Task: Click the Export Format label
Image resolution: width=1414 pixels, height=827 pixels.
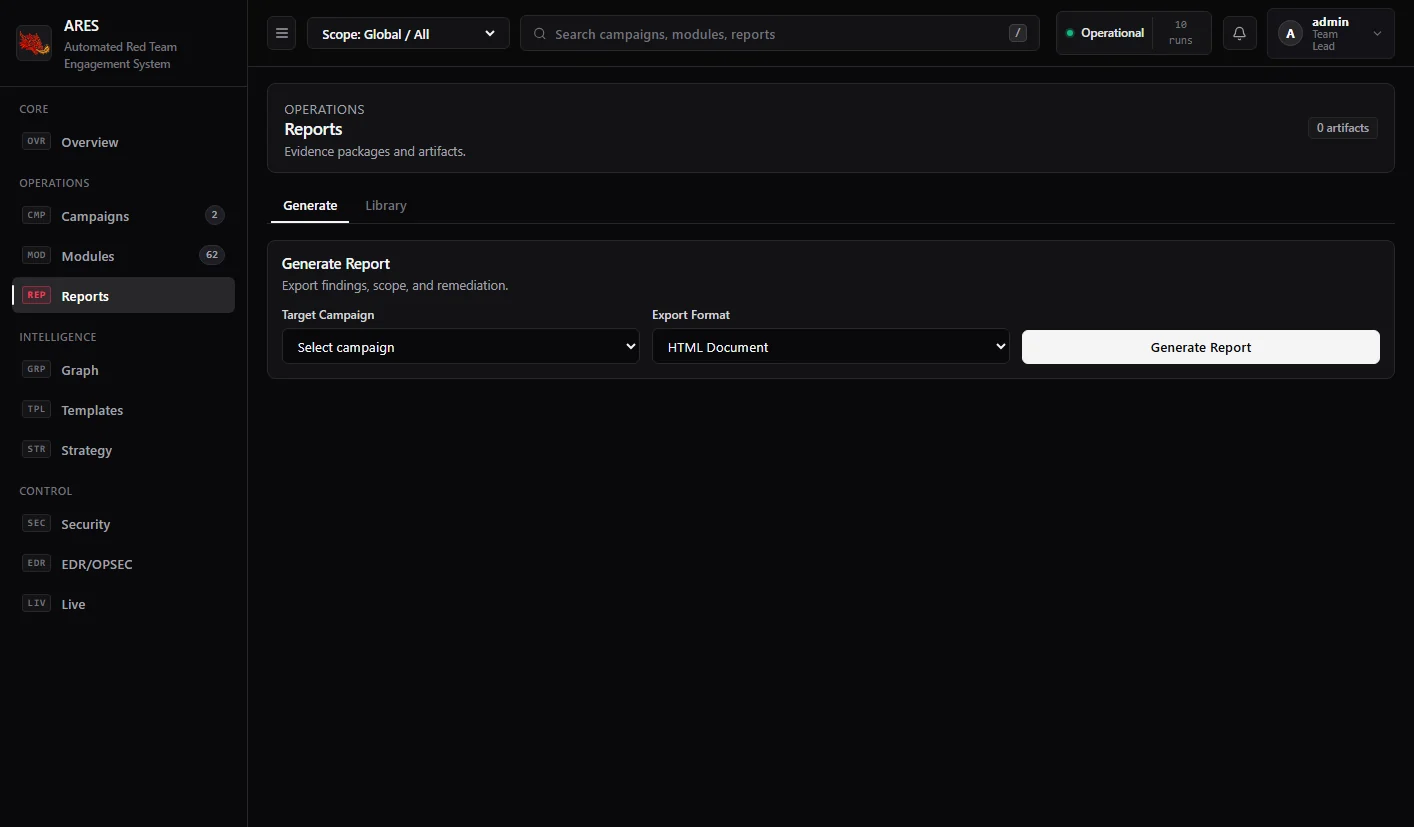Action: tap(691, 315)
